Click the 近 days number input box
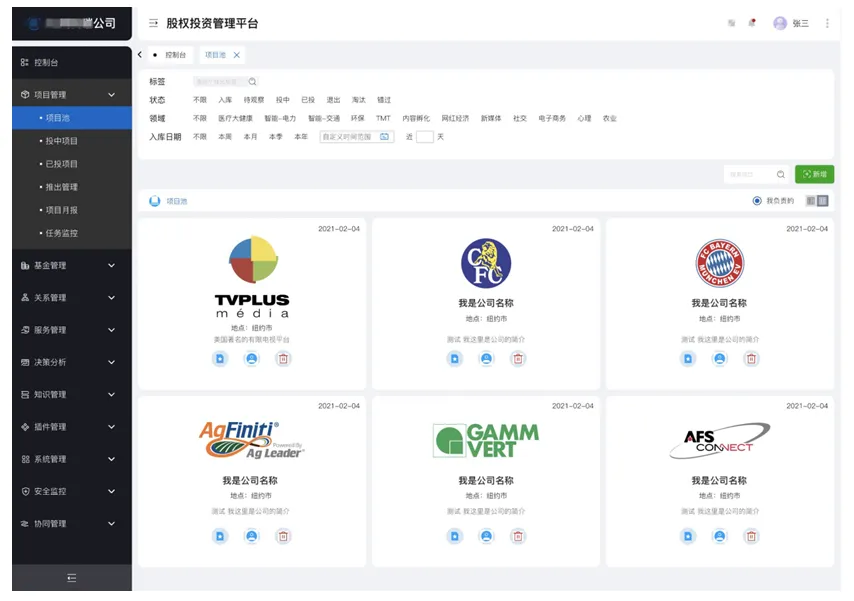This screenshot has width=854, height=601. coord(425,137)
